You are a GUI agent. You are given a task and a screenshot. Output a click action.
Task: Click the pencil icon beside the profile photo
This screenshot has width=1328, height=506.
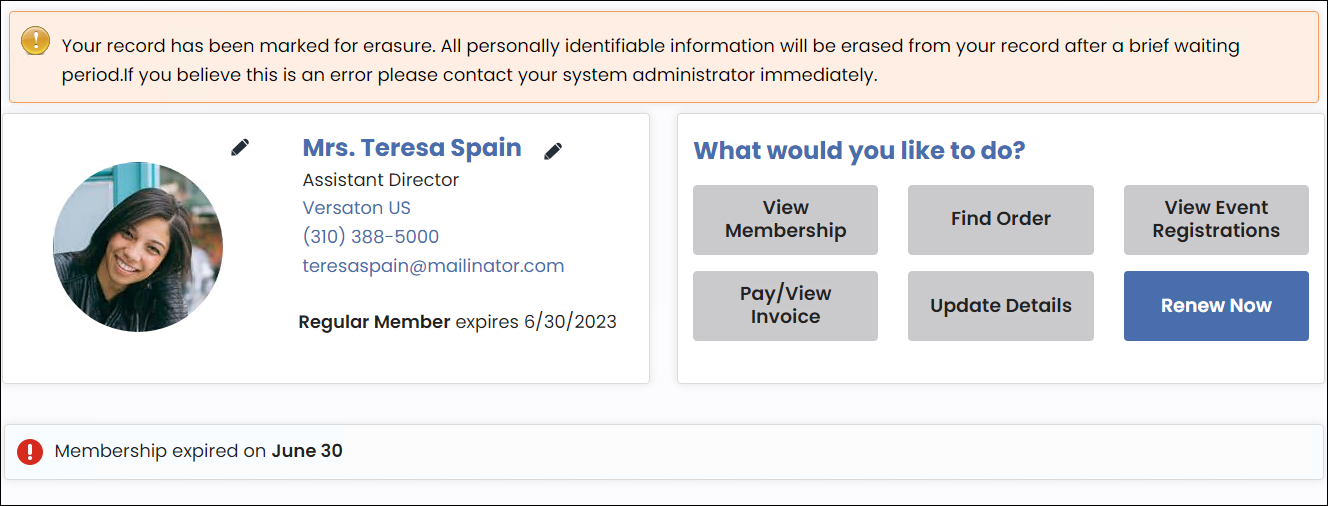pyautogui.click(x=240, y=147)
